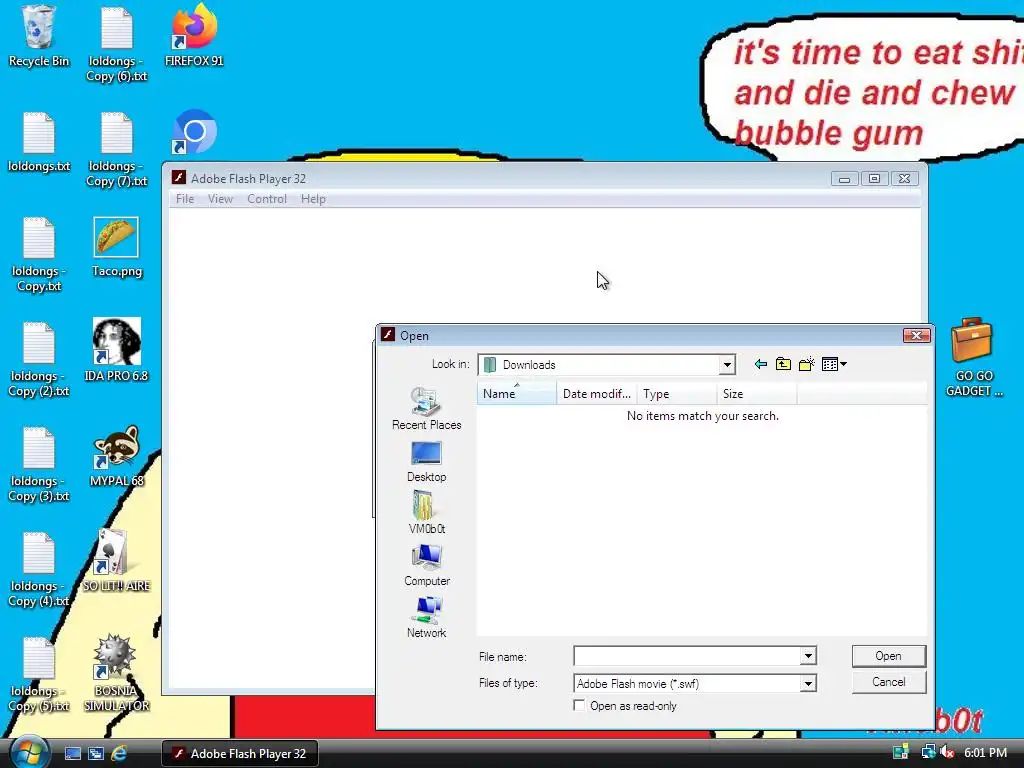Launch Internet Explorer from quick launch
The image size is (1024, 768).
tap(119, 754)
